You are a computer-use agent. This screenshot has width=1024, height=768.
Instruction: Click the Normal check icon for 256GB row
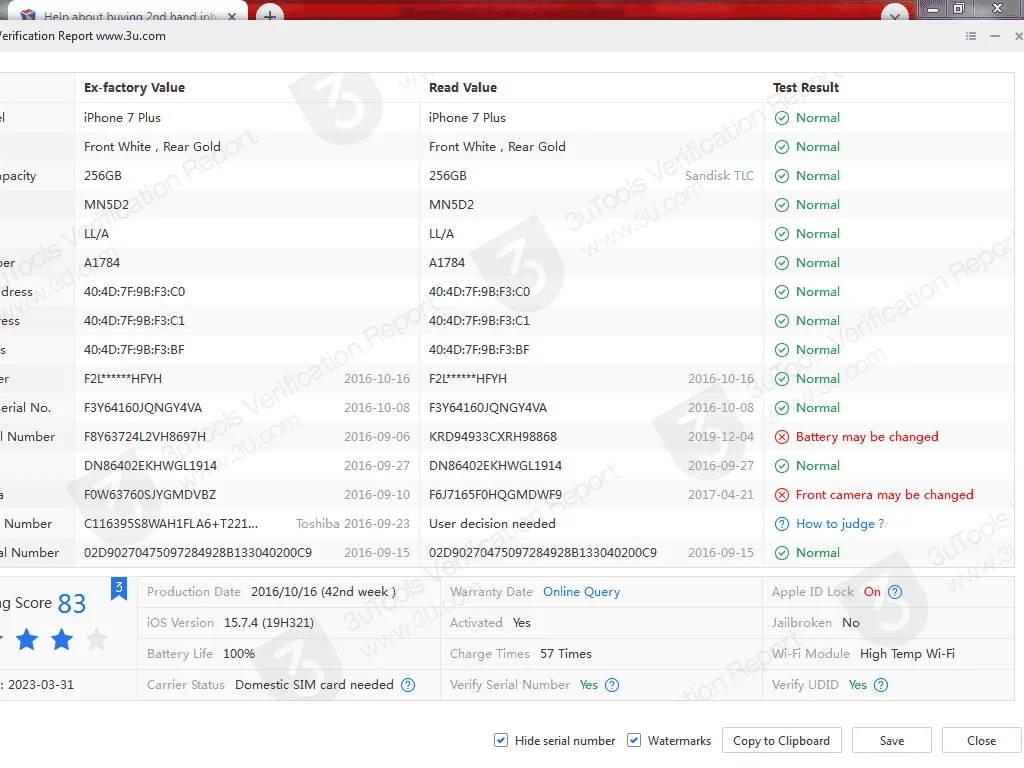[782, 176]
